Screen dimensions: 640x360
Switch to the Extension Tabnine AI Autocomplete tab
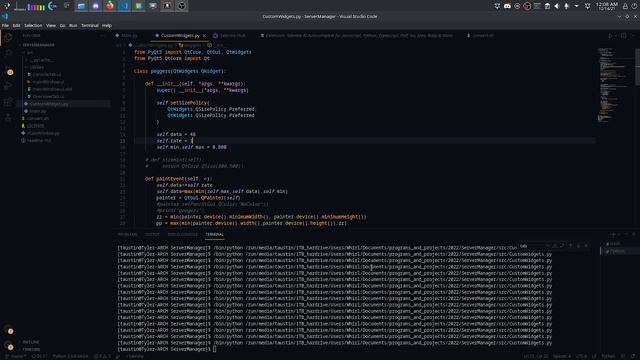coord(358,36)
